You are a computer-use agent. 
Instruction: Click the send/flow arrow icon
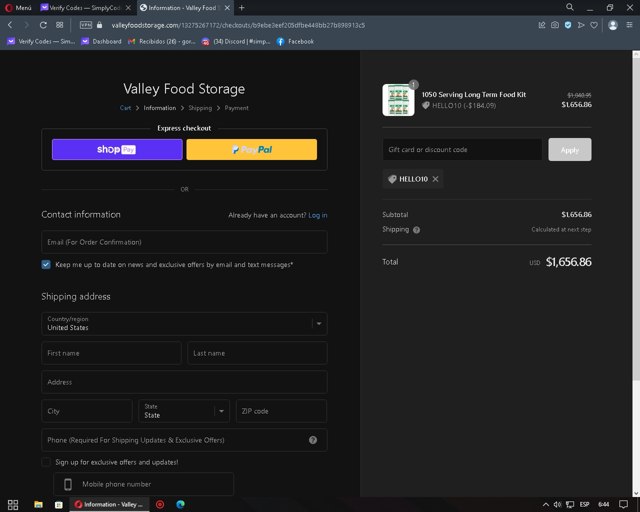coord(581,25)
